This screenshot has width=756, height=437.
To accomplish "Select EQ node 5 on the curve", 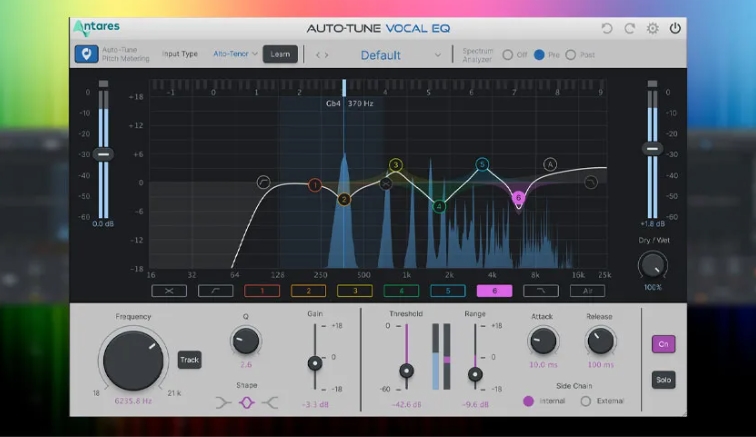I will 482,164.
